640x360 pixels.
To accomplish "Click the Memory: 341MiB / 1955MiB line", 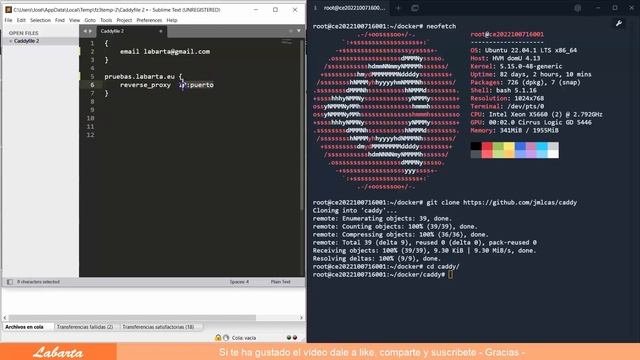I will (514, 131).
